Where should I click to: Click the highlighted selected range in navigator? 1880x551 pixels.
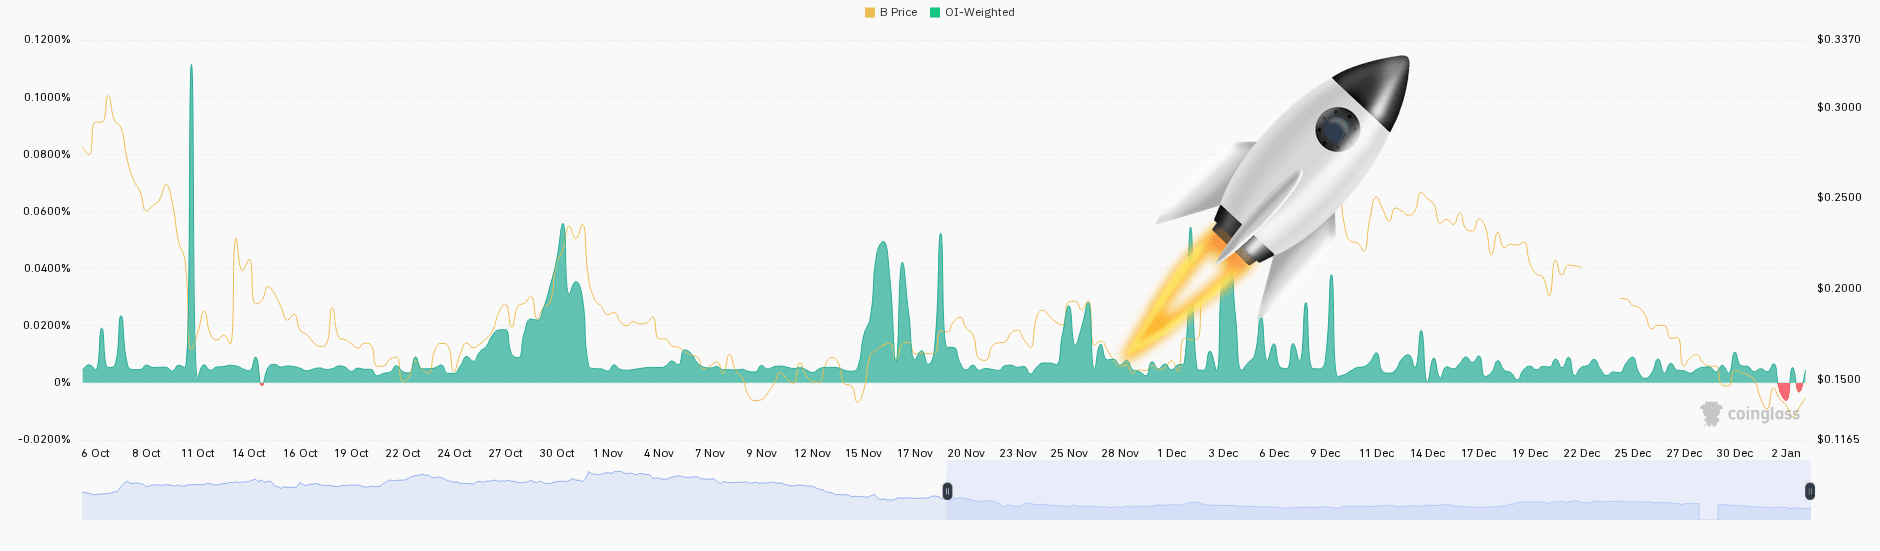pos(1378,490)
